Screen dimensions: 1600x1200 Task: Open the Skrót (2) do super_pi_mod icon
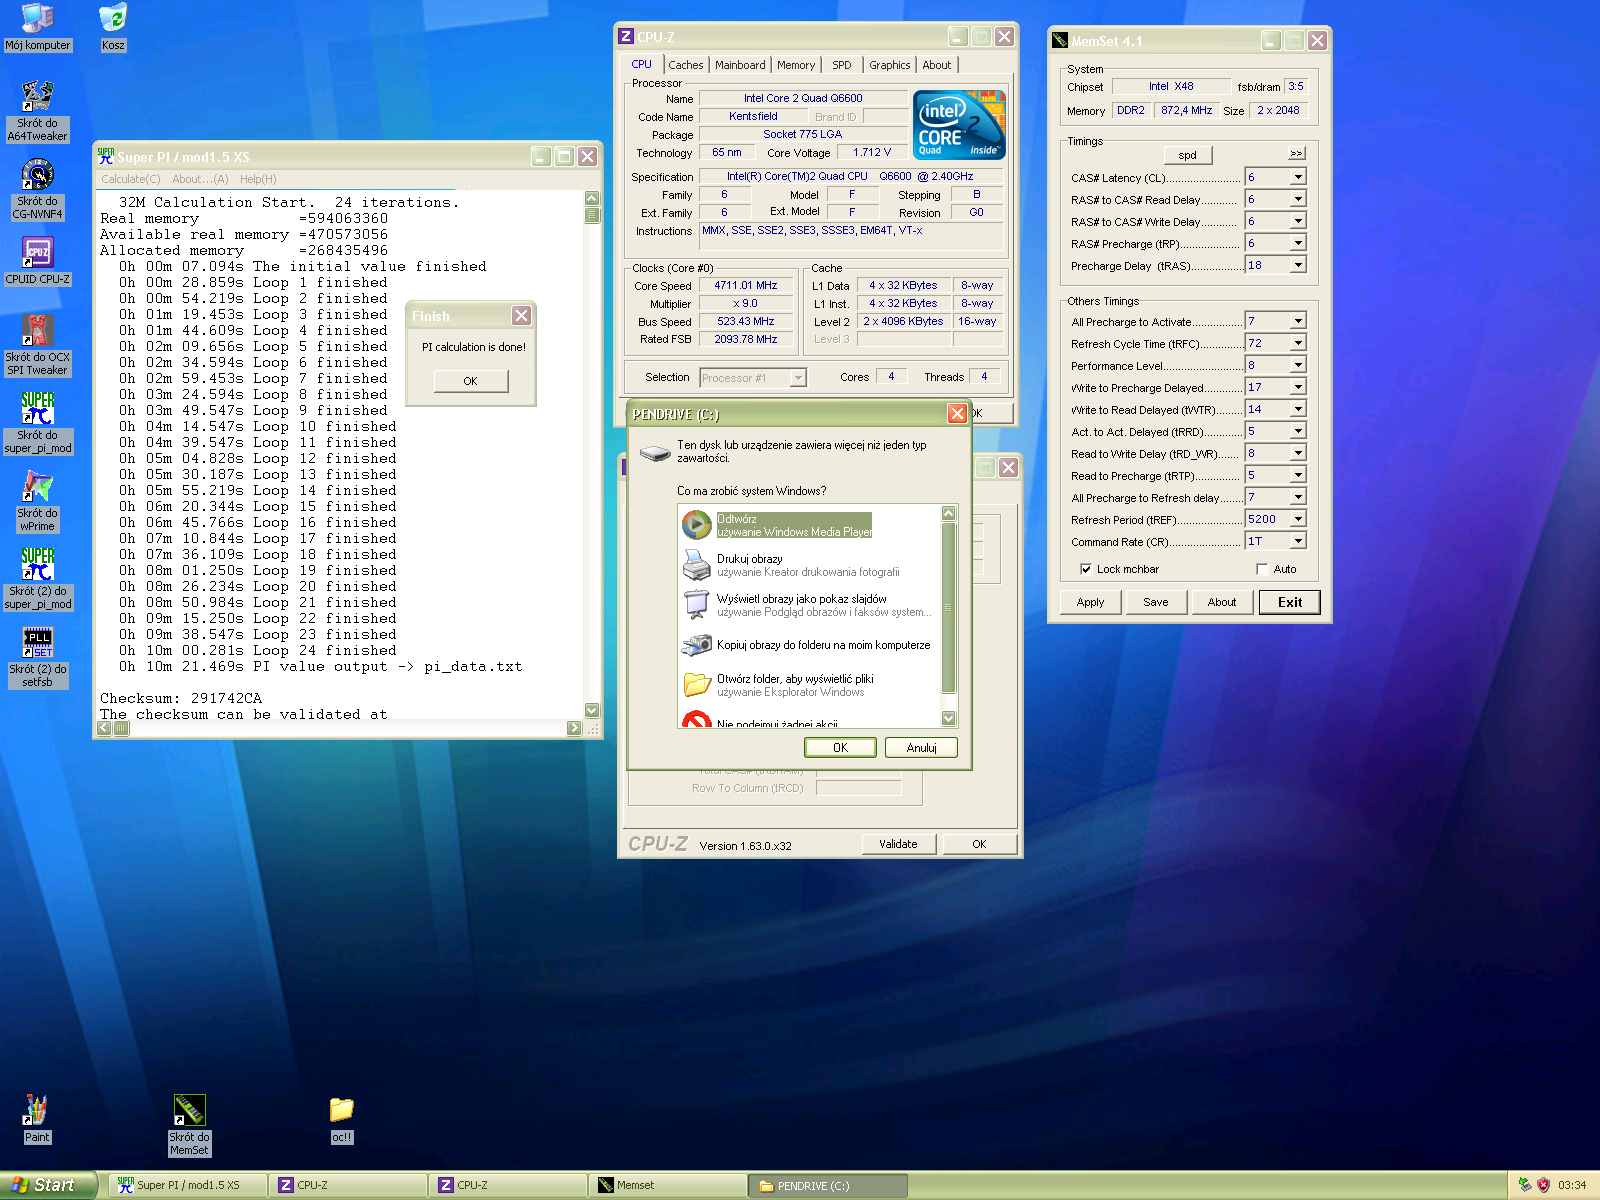tap(37, 578)
